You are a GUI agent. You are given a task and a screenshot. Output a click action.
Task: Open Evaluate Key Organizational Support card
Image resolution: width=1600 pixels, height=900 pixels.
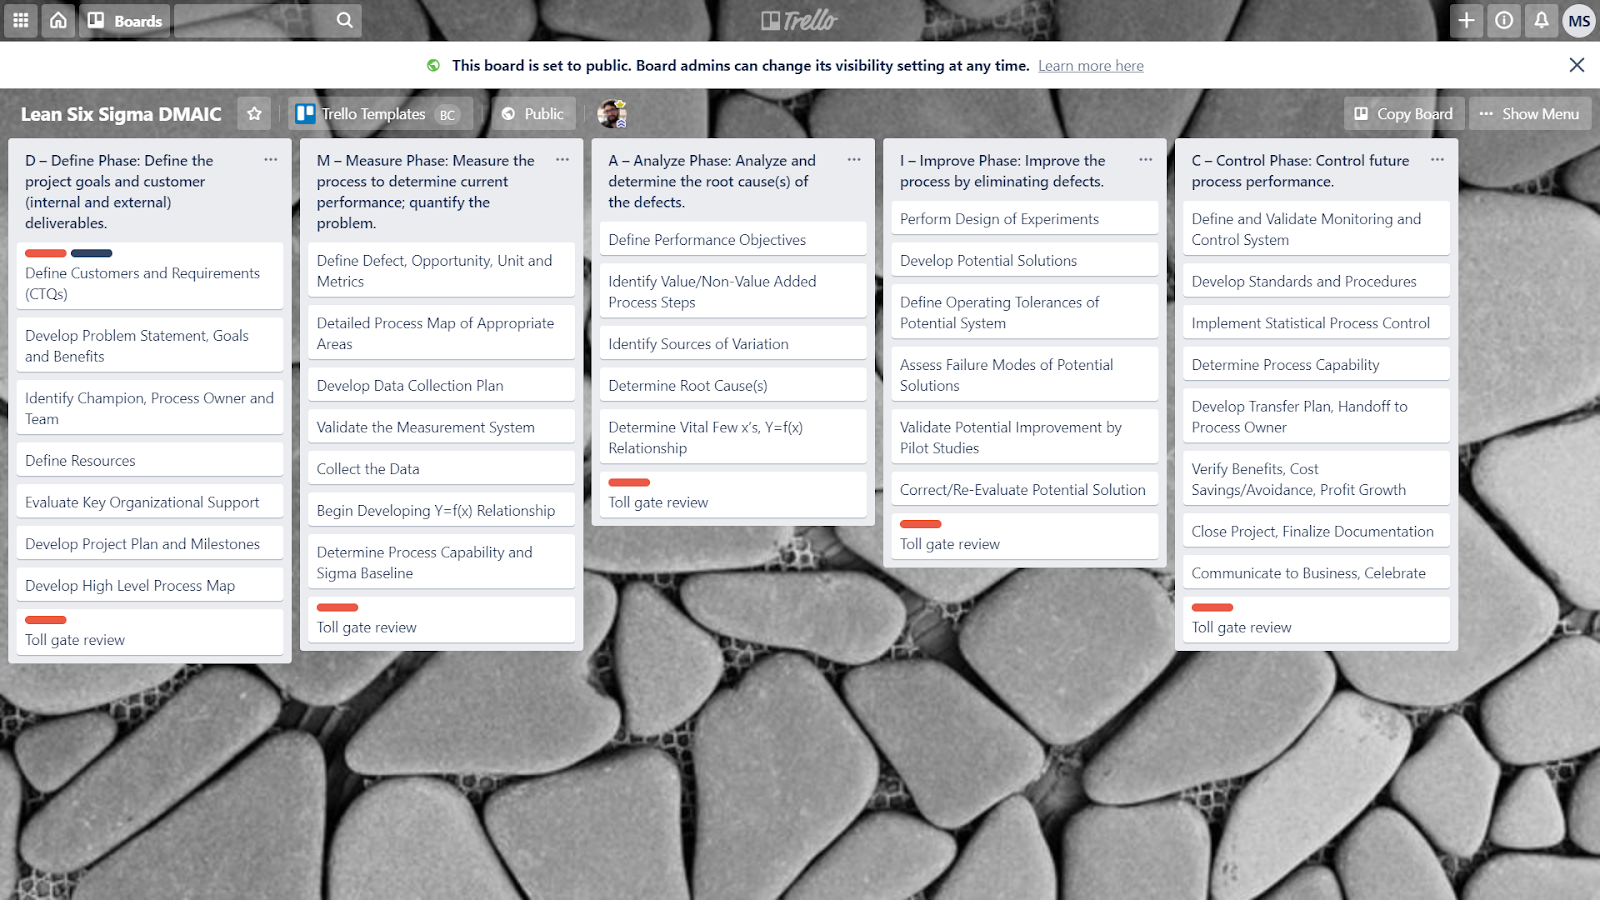(150, 502)
